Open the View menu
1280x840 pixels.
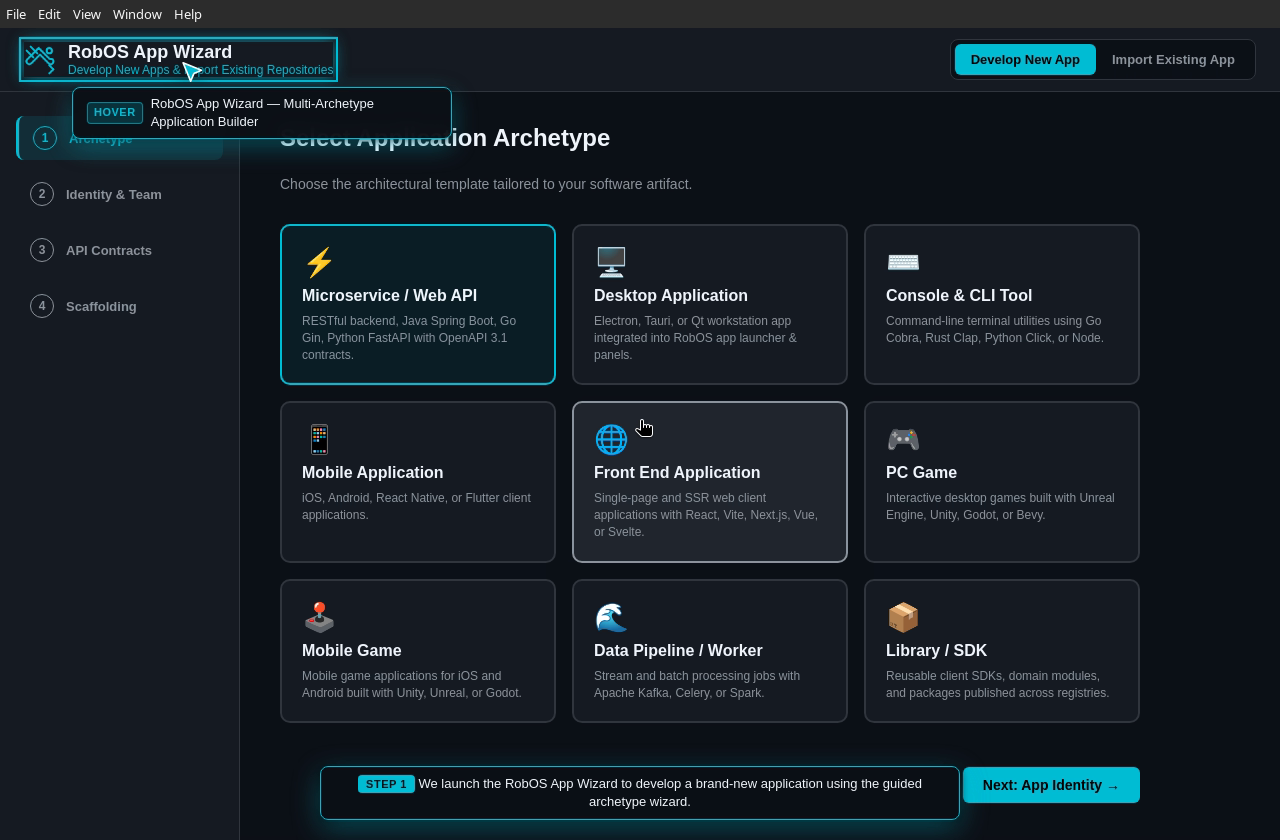coord(87,14)
